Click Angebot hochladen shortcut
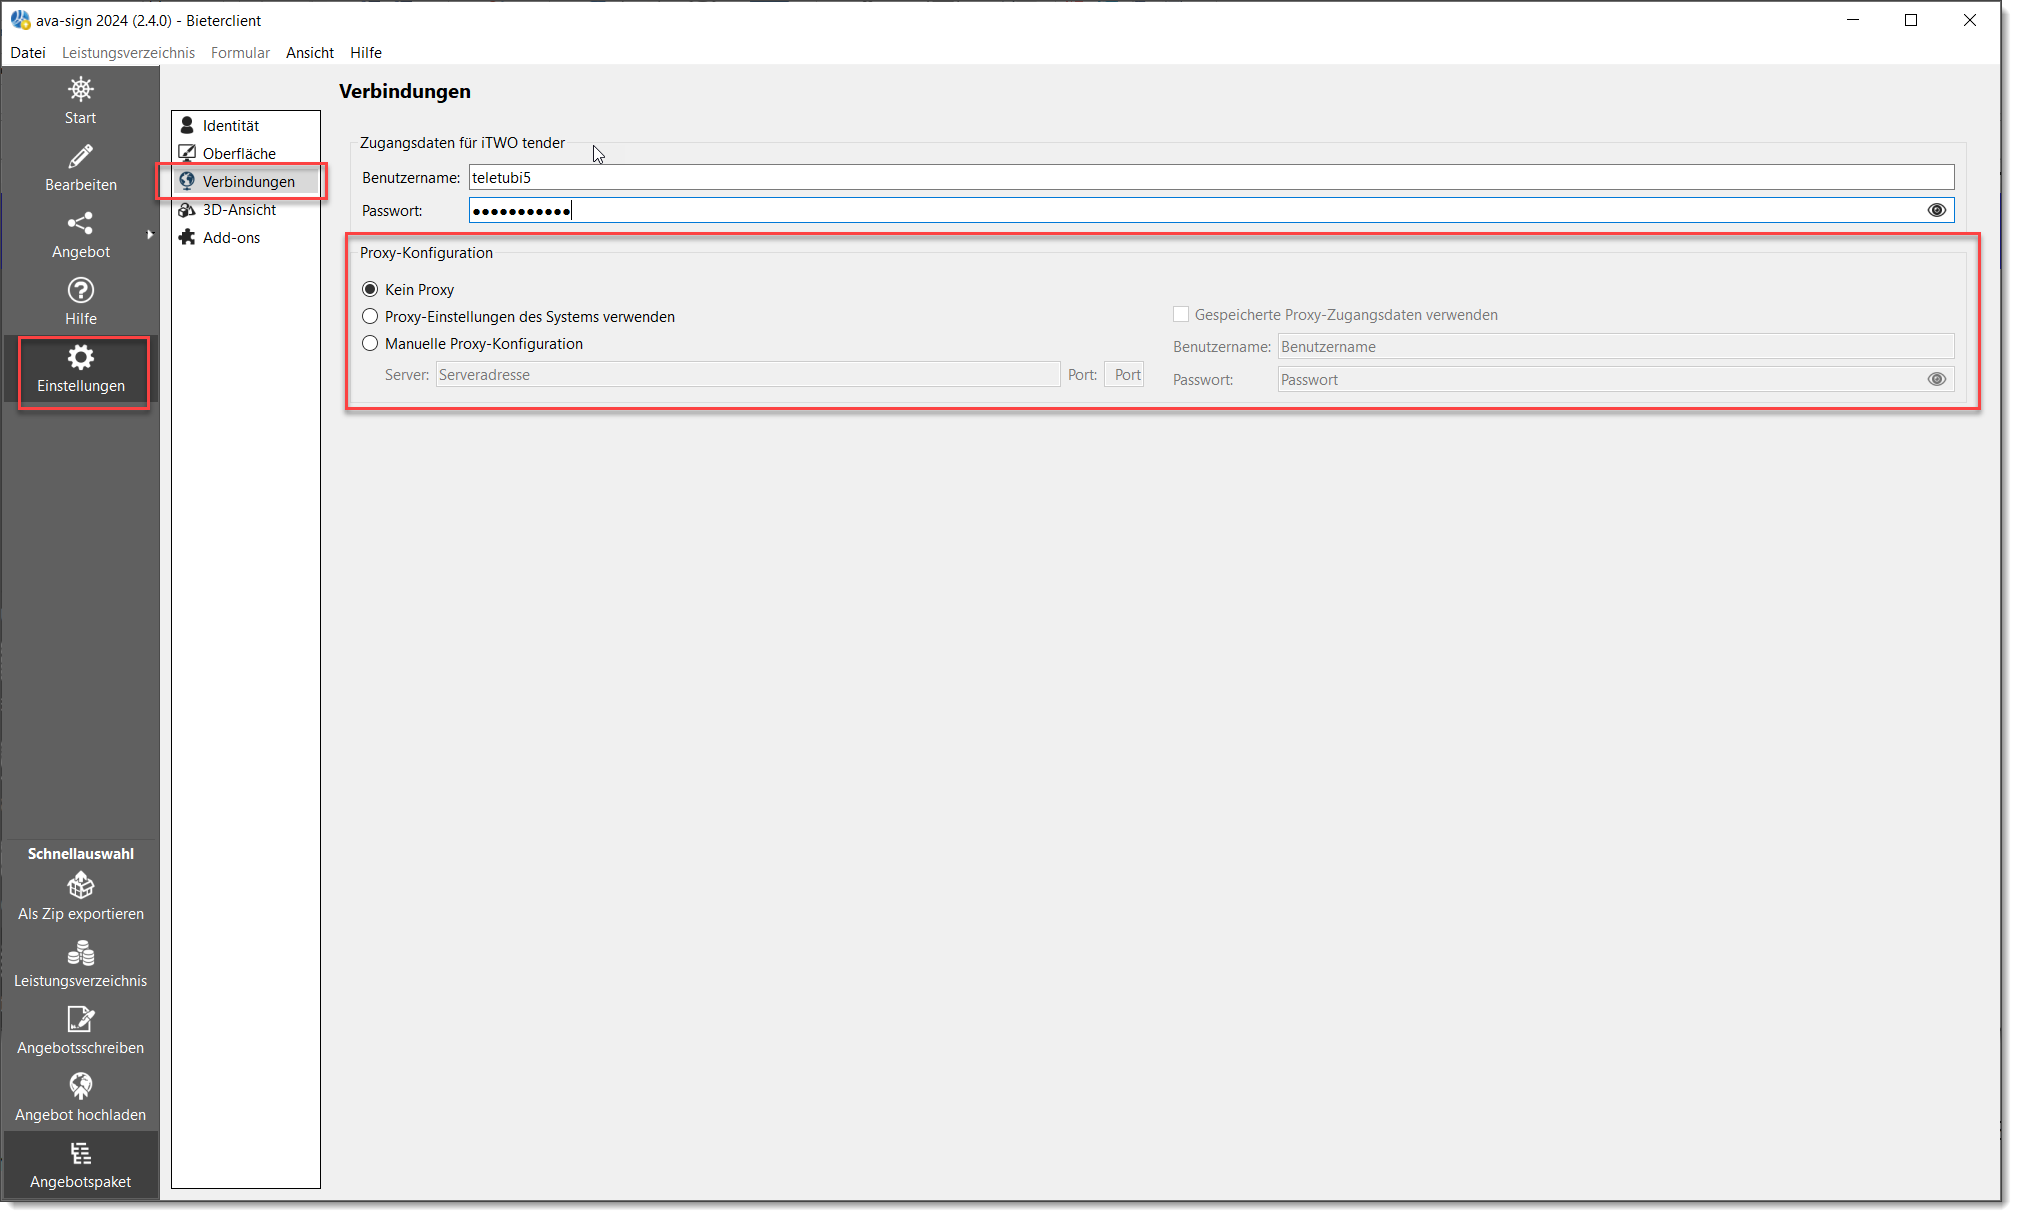This screenshot has width=2017, height=1217. click(x=80, y=1099)
